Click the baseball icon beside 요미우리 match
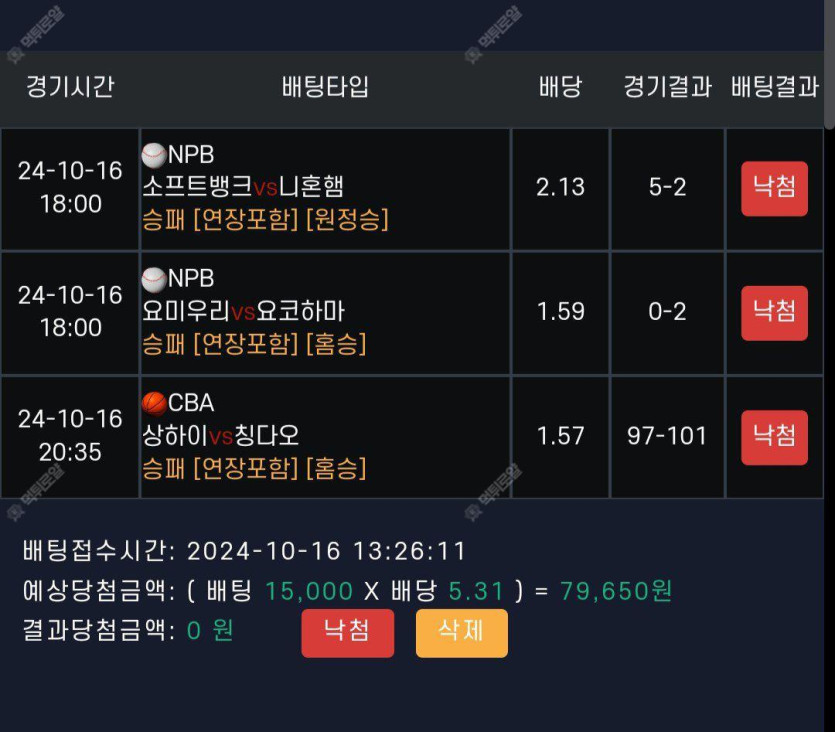835x732 pixels. (x=154, y=279)
